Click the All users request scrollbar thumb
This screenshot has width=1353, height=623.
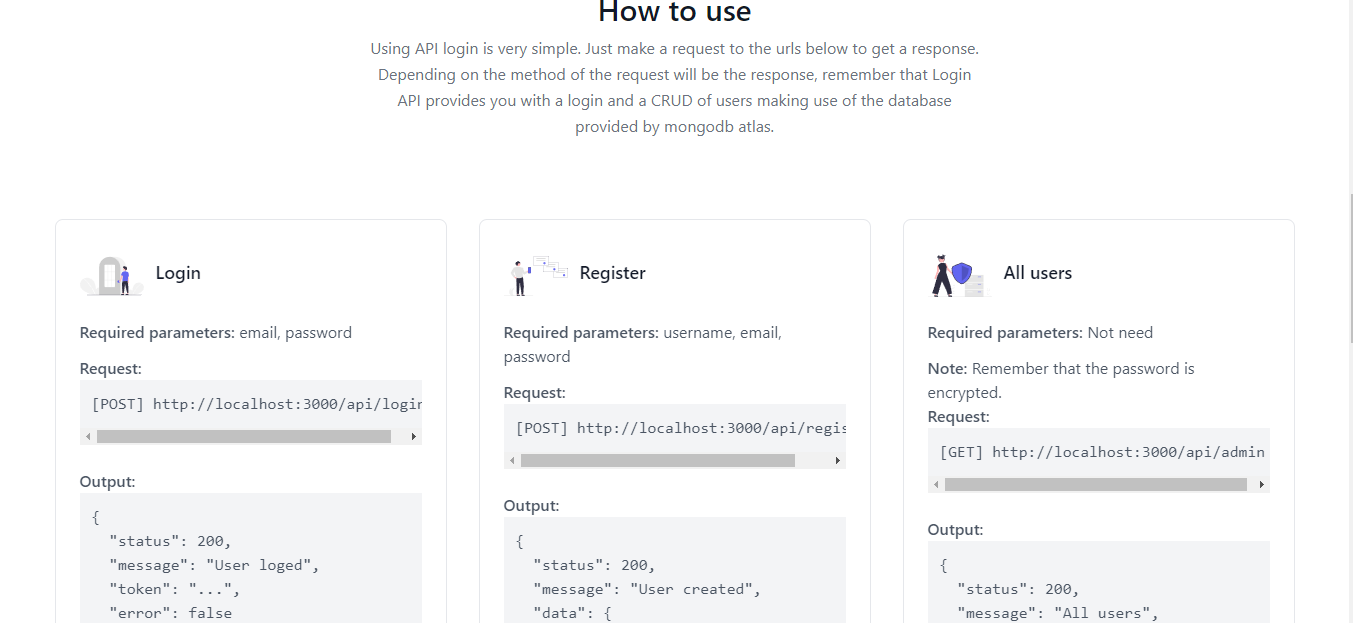1096,485
